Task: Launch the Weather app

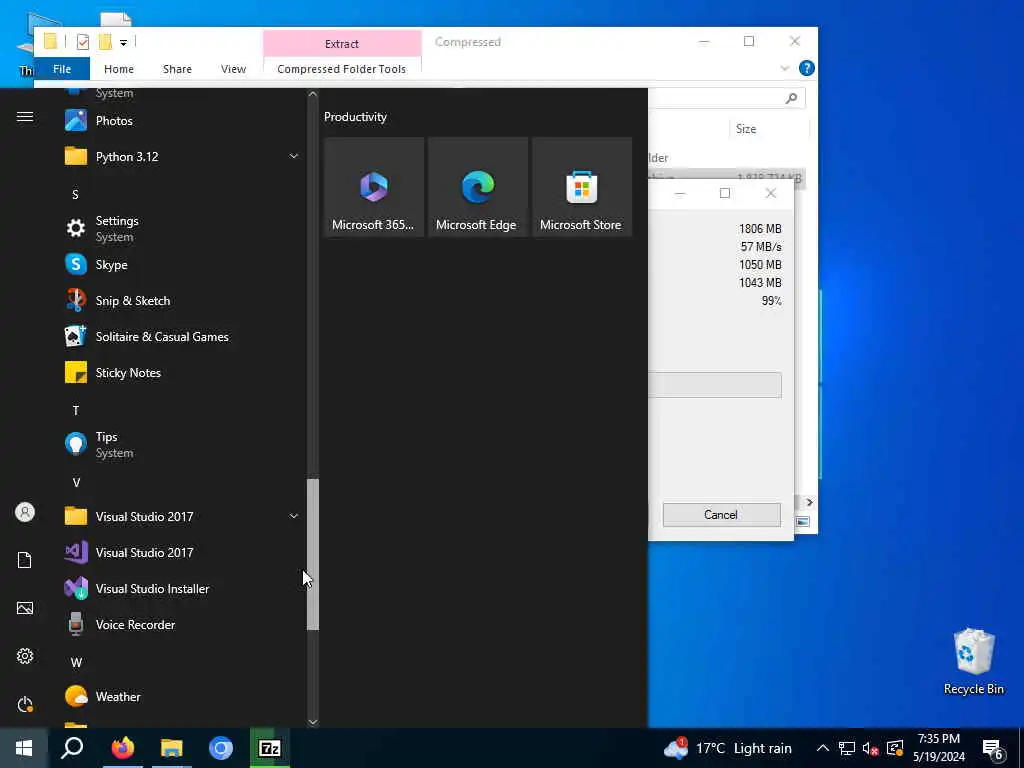Action: tap(180, 697)
